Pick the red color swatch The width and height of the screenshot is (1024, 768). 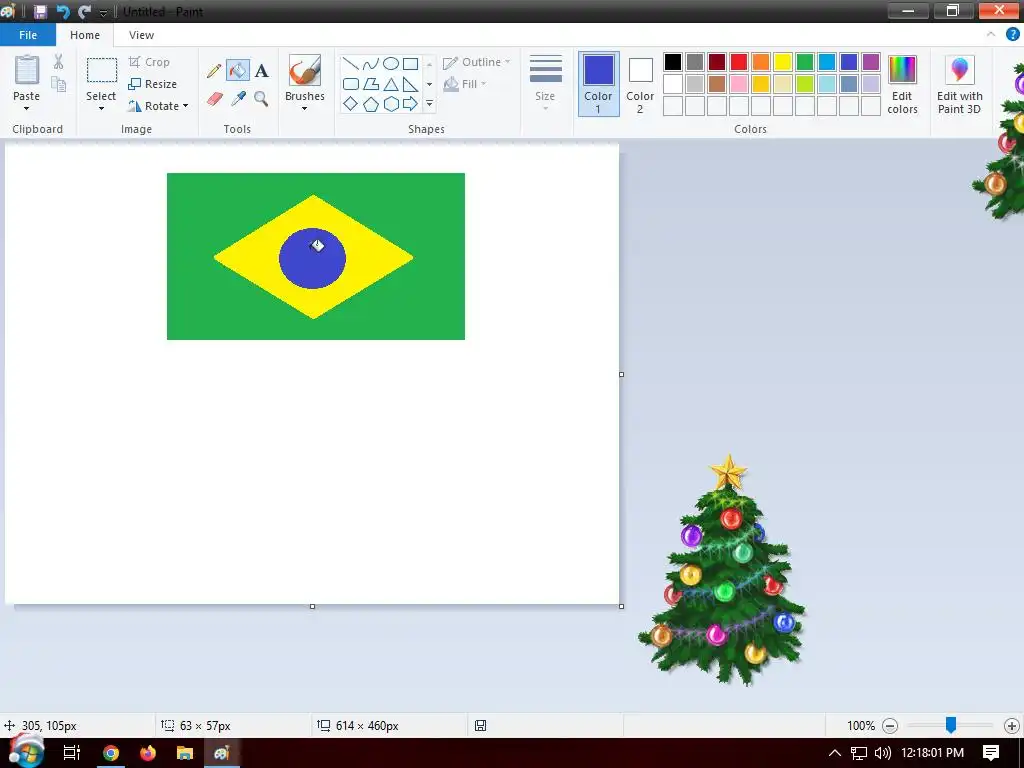(739, 62)
